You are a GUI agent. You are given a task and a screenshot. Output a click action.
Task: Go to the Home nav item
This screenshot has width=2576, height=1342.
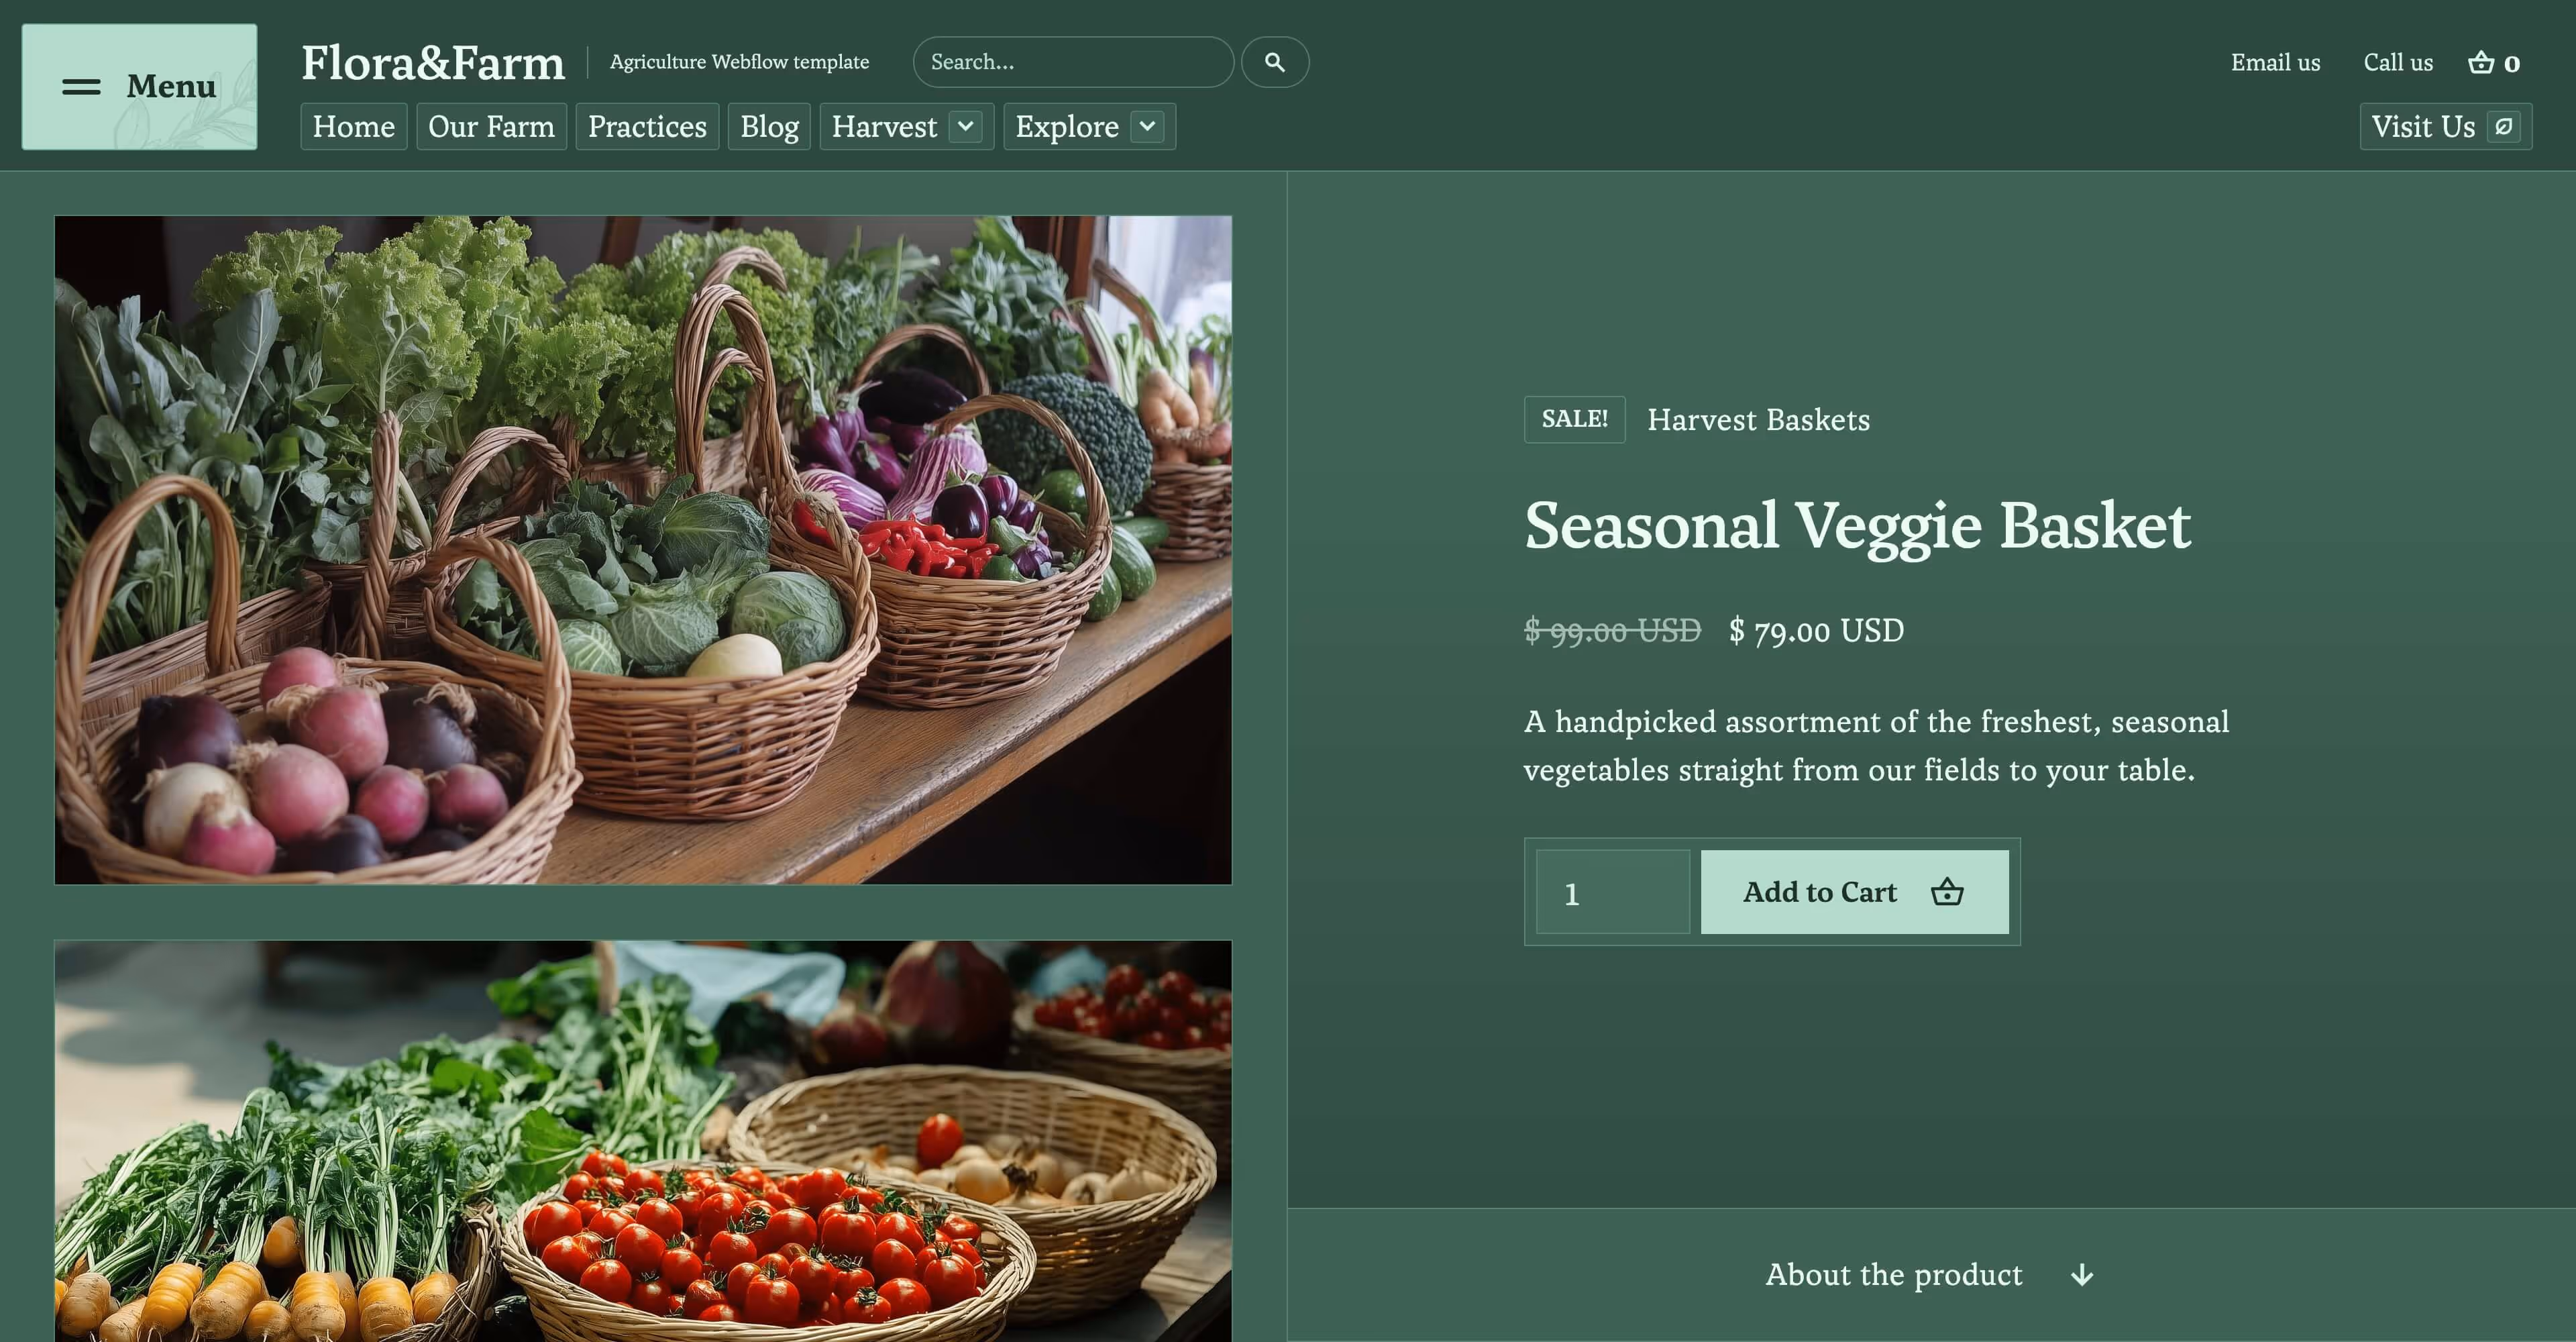click(354, 127)
